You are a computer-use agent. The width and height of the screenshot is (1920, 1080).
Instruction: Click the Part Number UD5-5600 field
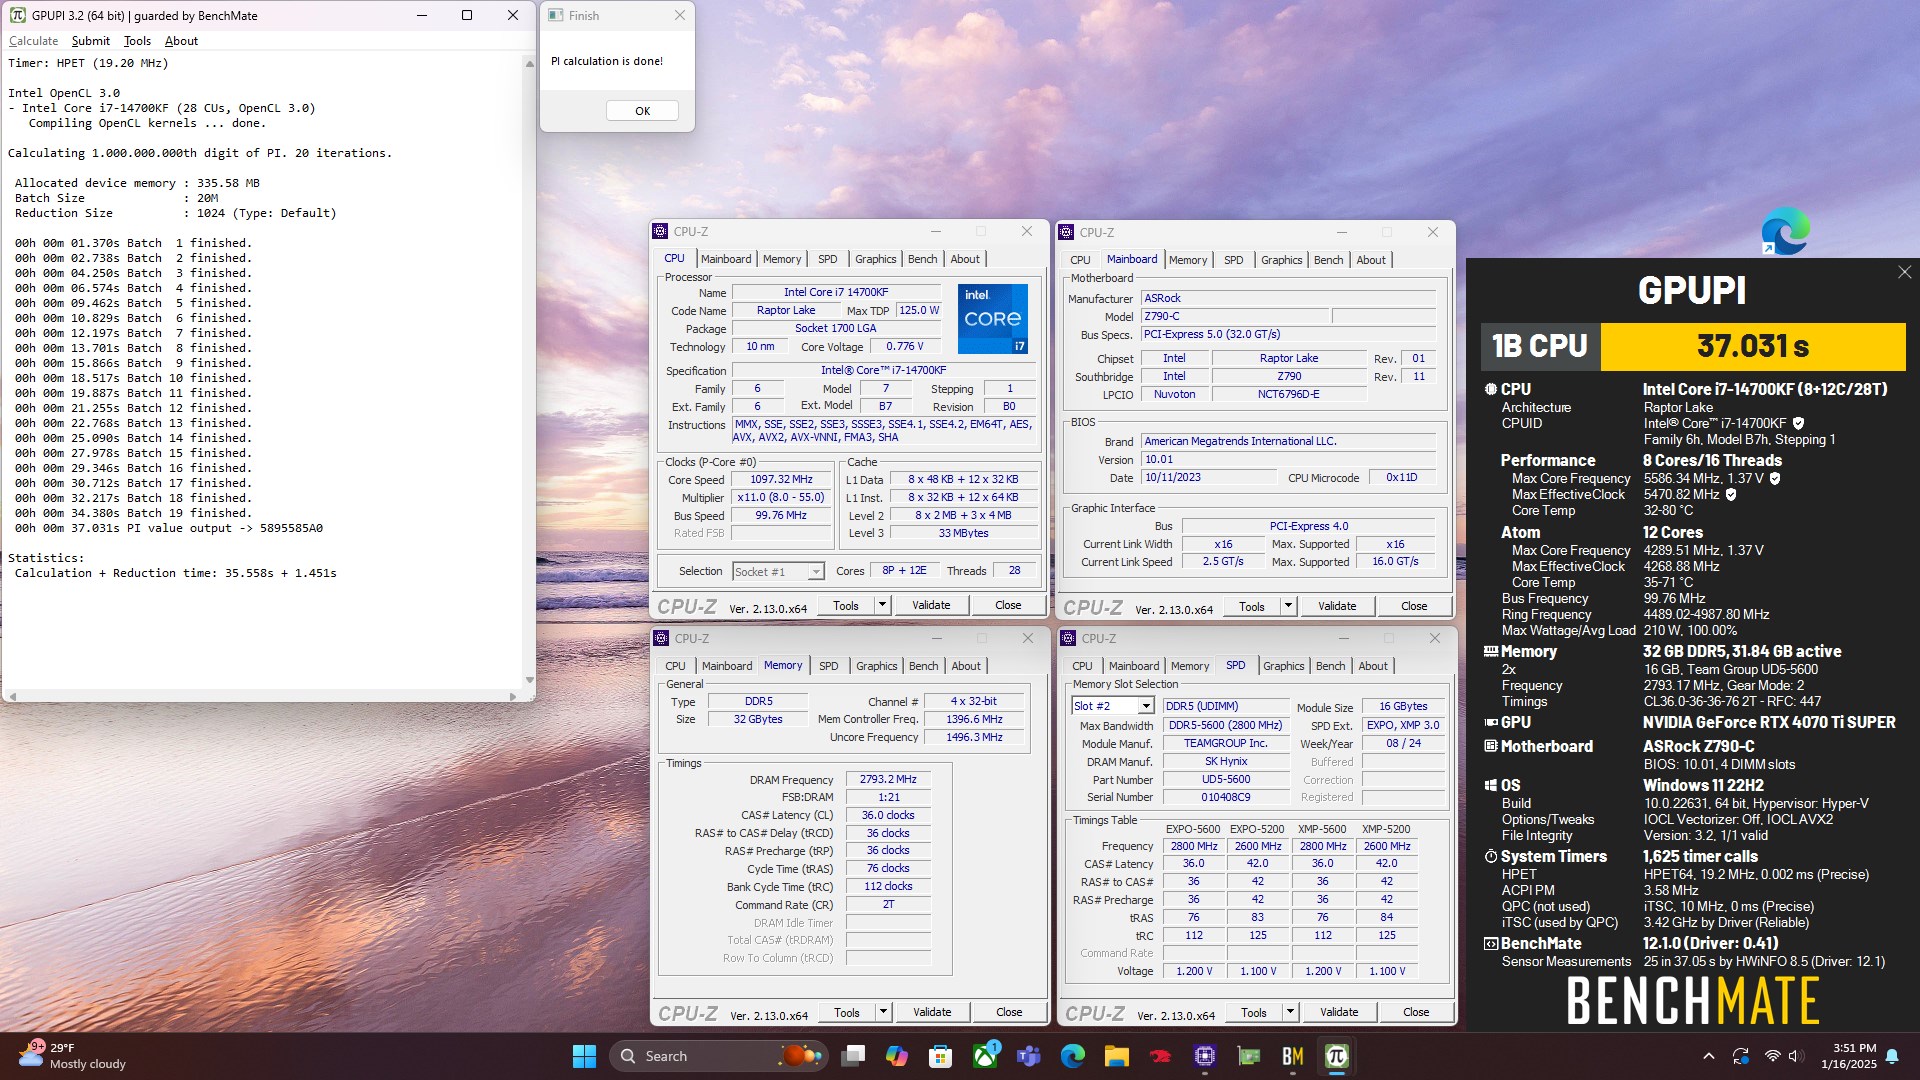pyautogui.click(x=1225, y=780)
